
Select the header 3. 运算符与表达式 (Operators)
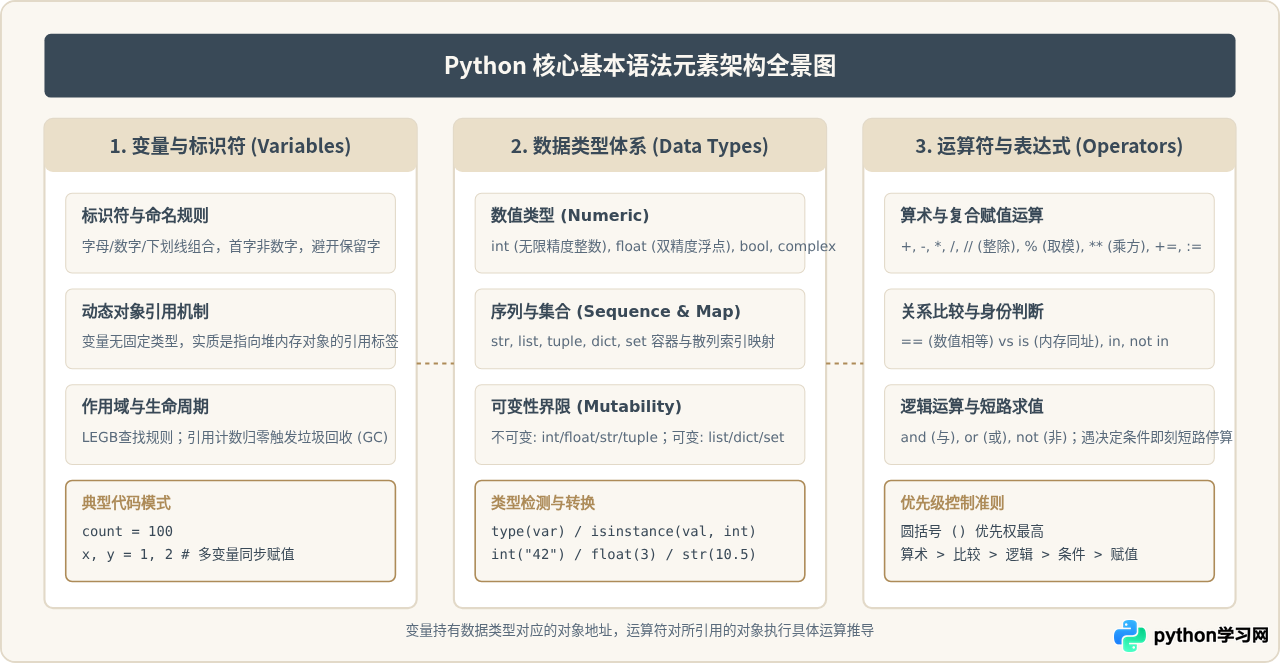(1049, 146)
